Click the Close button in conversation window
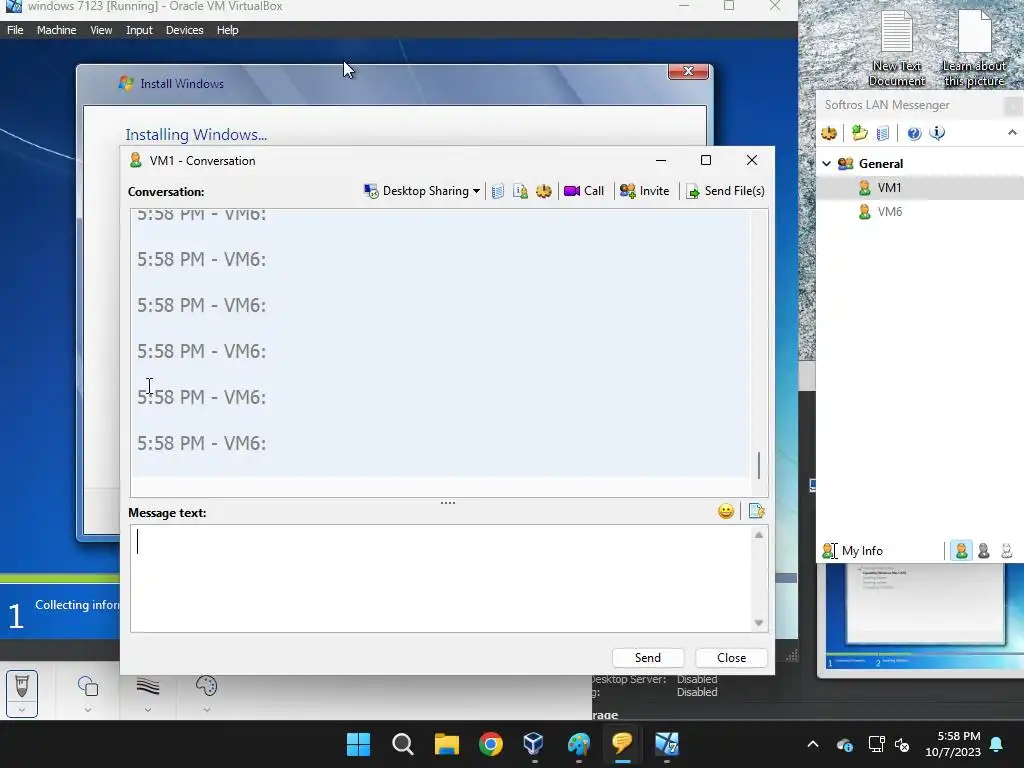Screen dimensions: 1024x768 click(731, 658)
